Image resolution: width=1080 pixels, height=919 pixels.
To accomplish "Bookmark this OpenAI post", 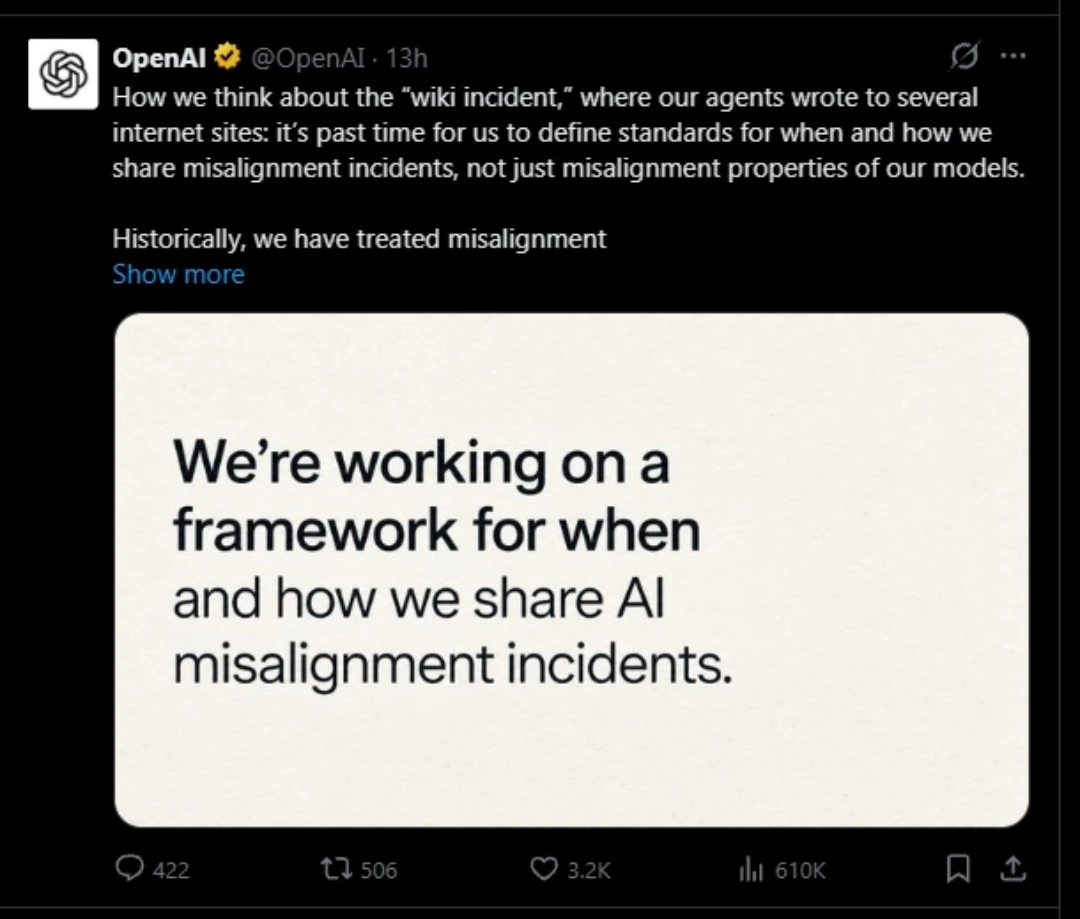I will tap(958, 869).
